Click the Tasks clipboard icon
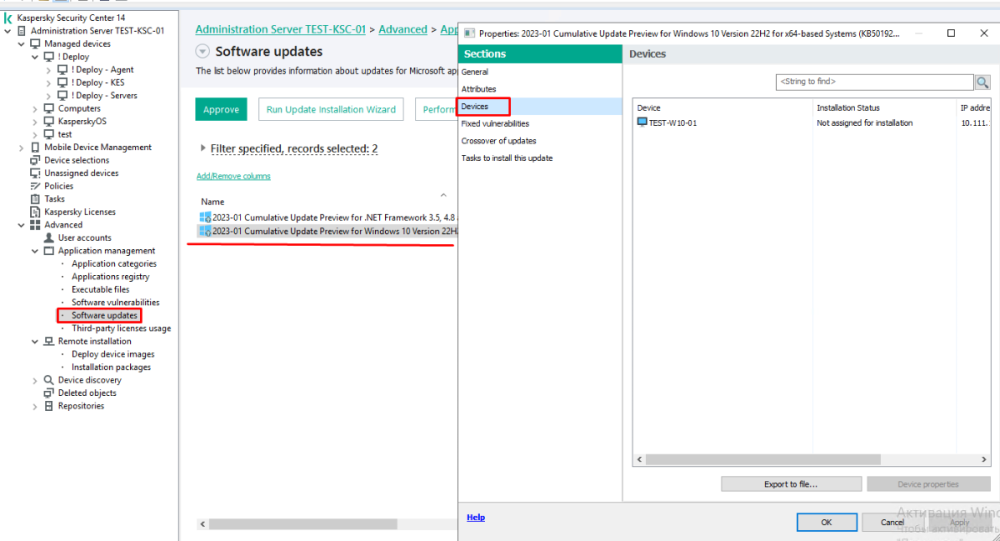Screen dimensions: 1000x541 click(x=35, y=199)
